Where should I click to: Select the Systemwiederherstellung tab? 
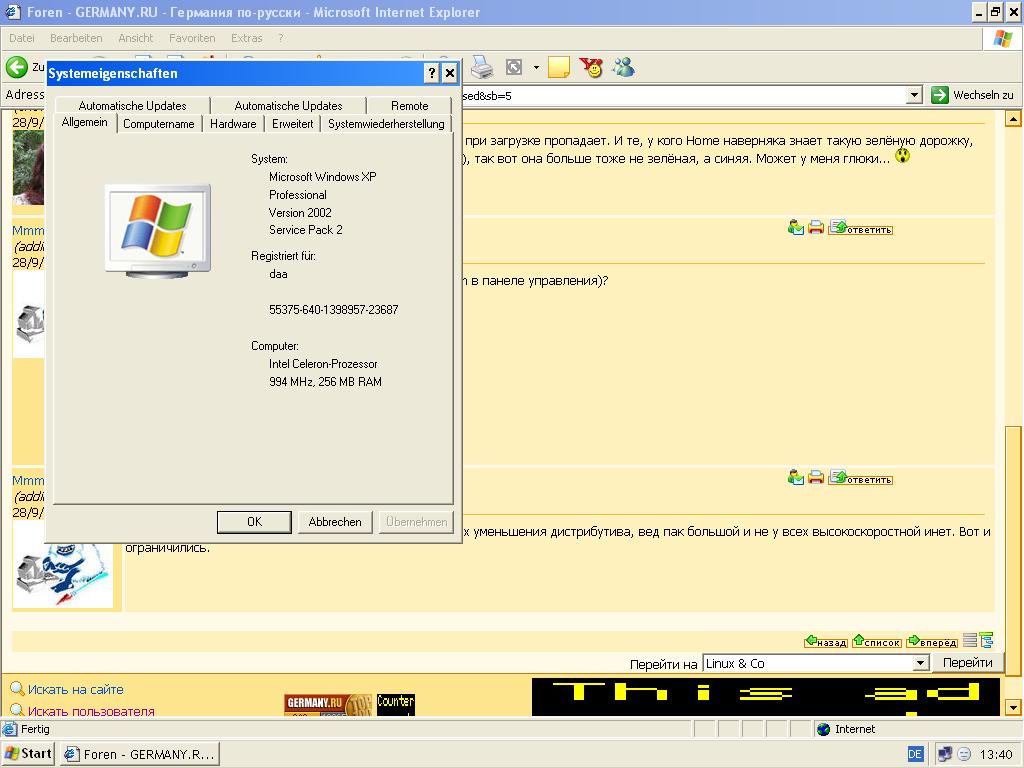click(386, 124)
